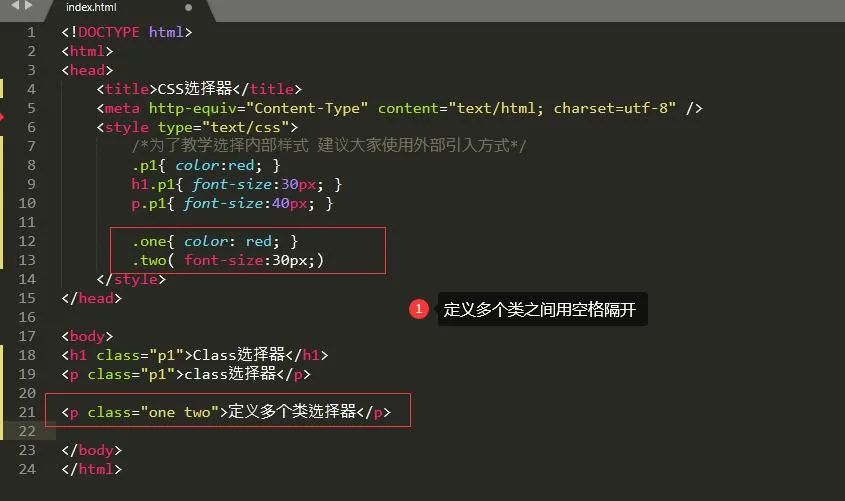
Task: Click the '</style>' closing tag
Action: 131,279
